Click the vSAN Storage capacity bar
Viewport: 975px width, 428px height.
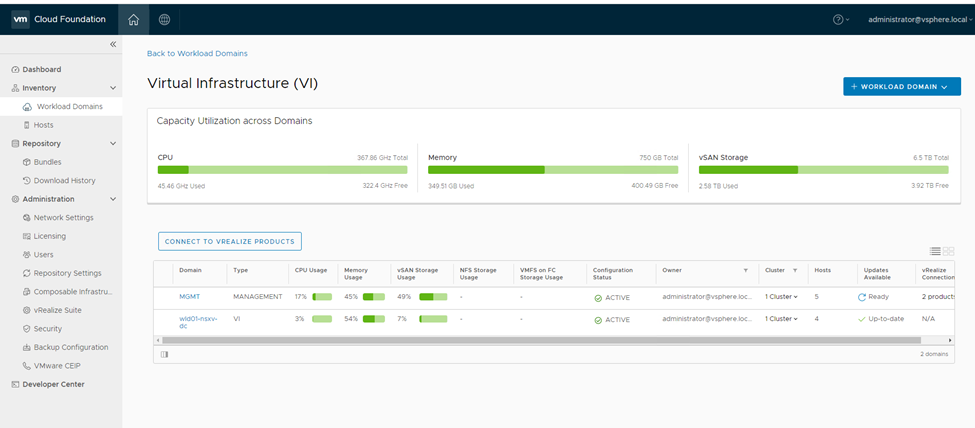824,170
